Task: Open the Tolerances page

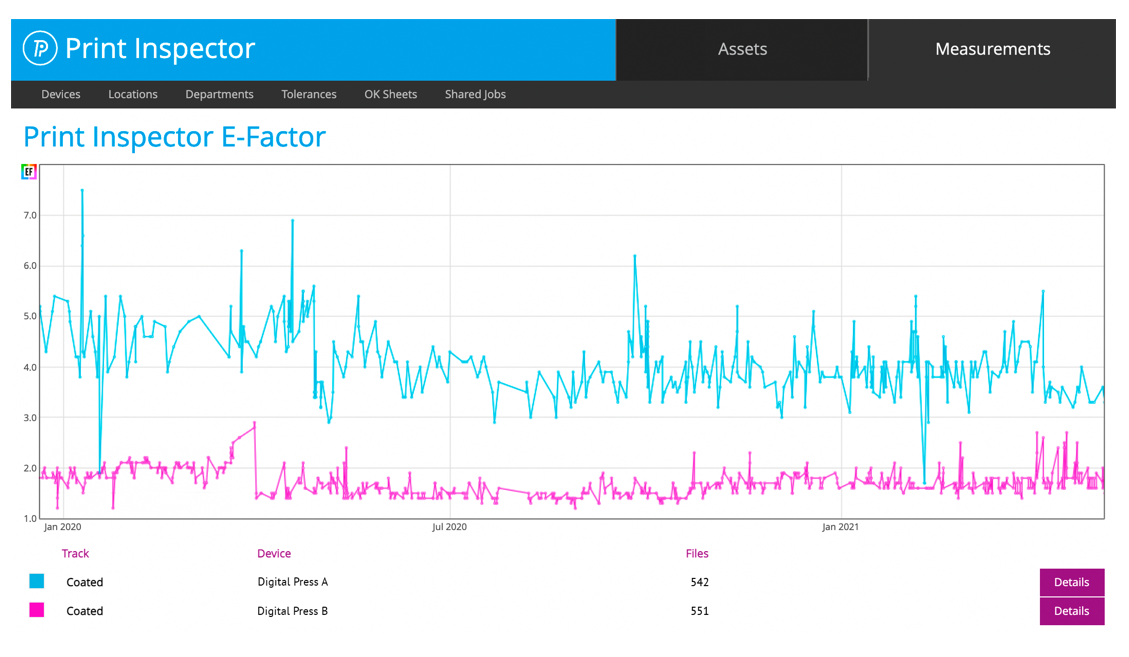Action: pyautogui.click(x=309, y=94)
